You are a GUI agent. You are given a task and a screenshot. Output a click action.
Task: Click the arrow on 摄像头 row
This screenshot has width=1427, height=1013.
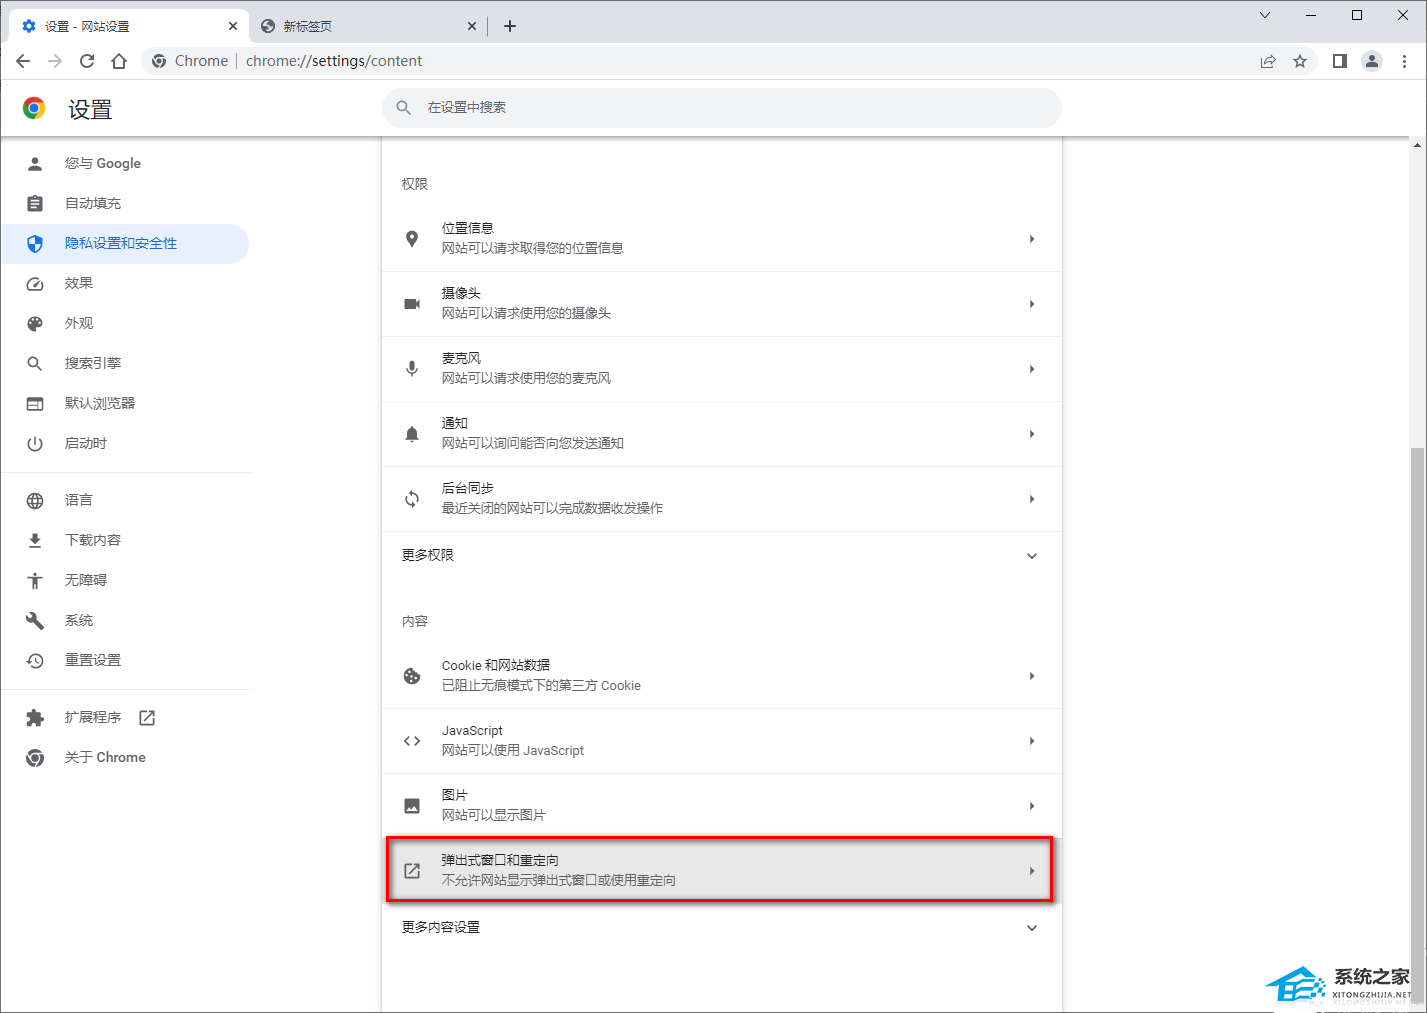(1032, 304)
